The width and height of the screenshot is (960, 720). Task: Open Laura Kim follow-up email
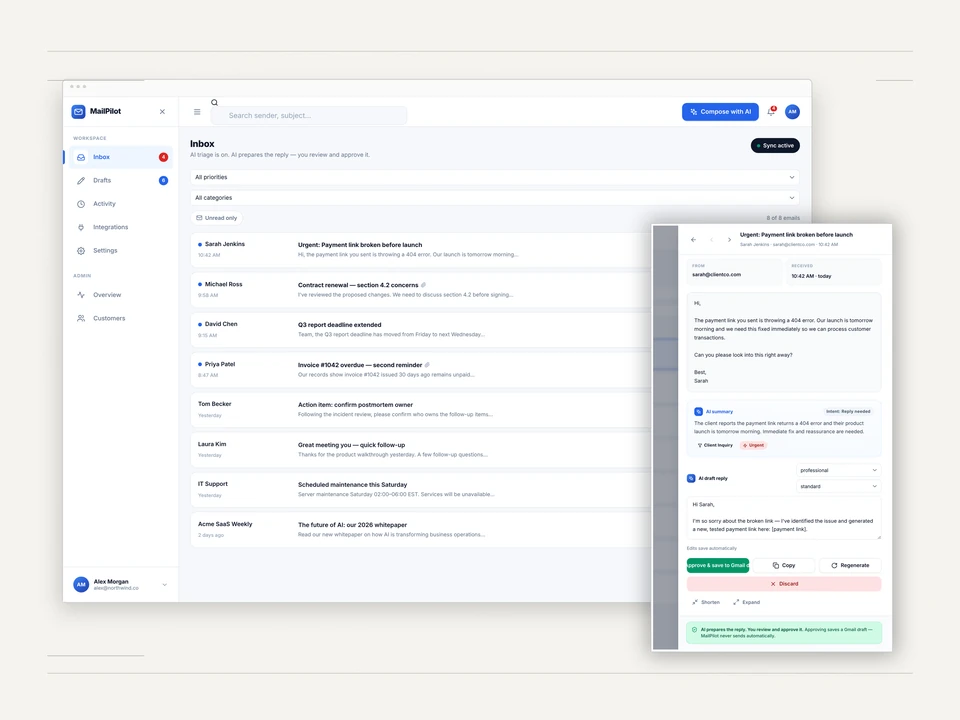point(421,449)
